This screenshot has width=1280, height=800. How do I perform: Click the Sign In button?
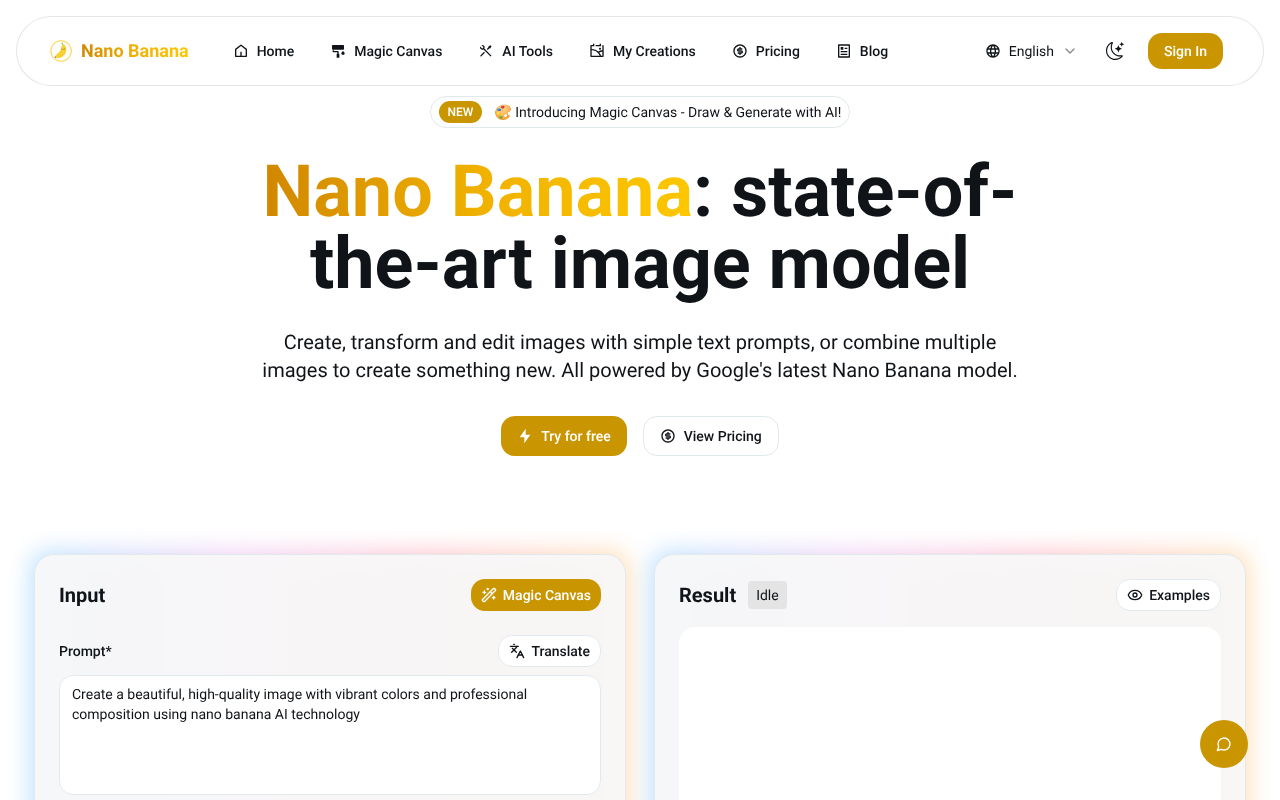(x=1185, y=50)
